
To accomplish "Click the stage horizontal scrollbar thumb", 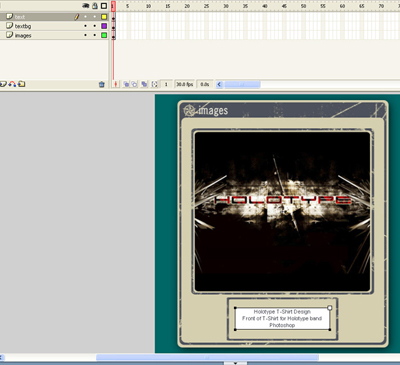I will coord(207,358).
